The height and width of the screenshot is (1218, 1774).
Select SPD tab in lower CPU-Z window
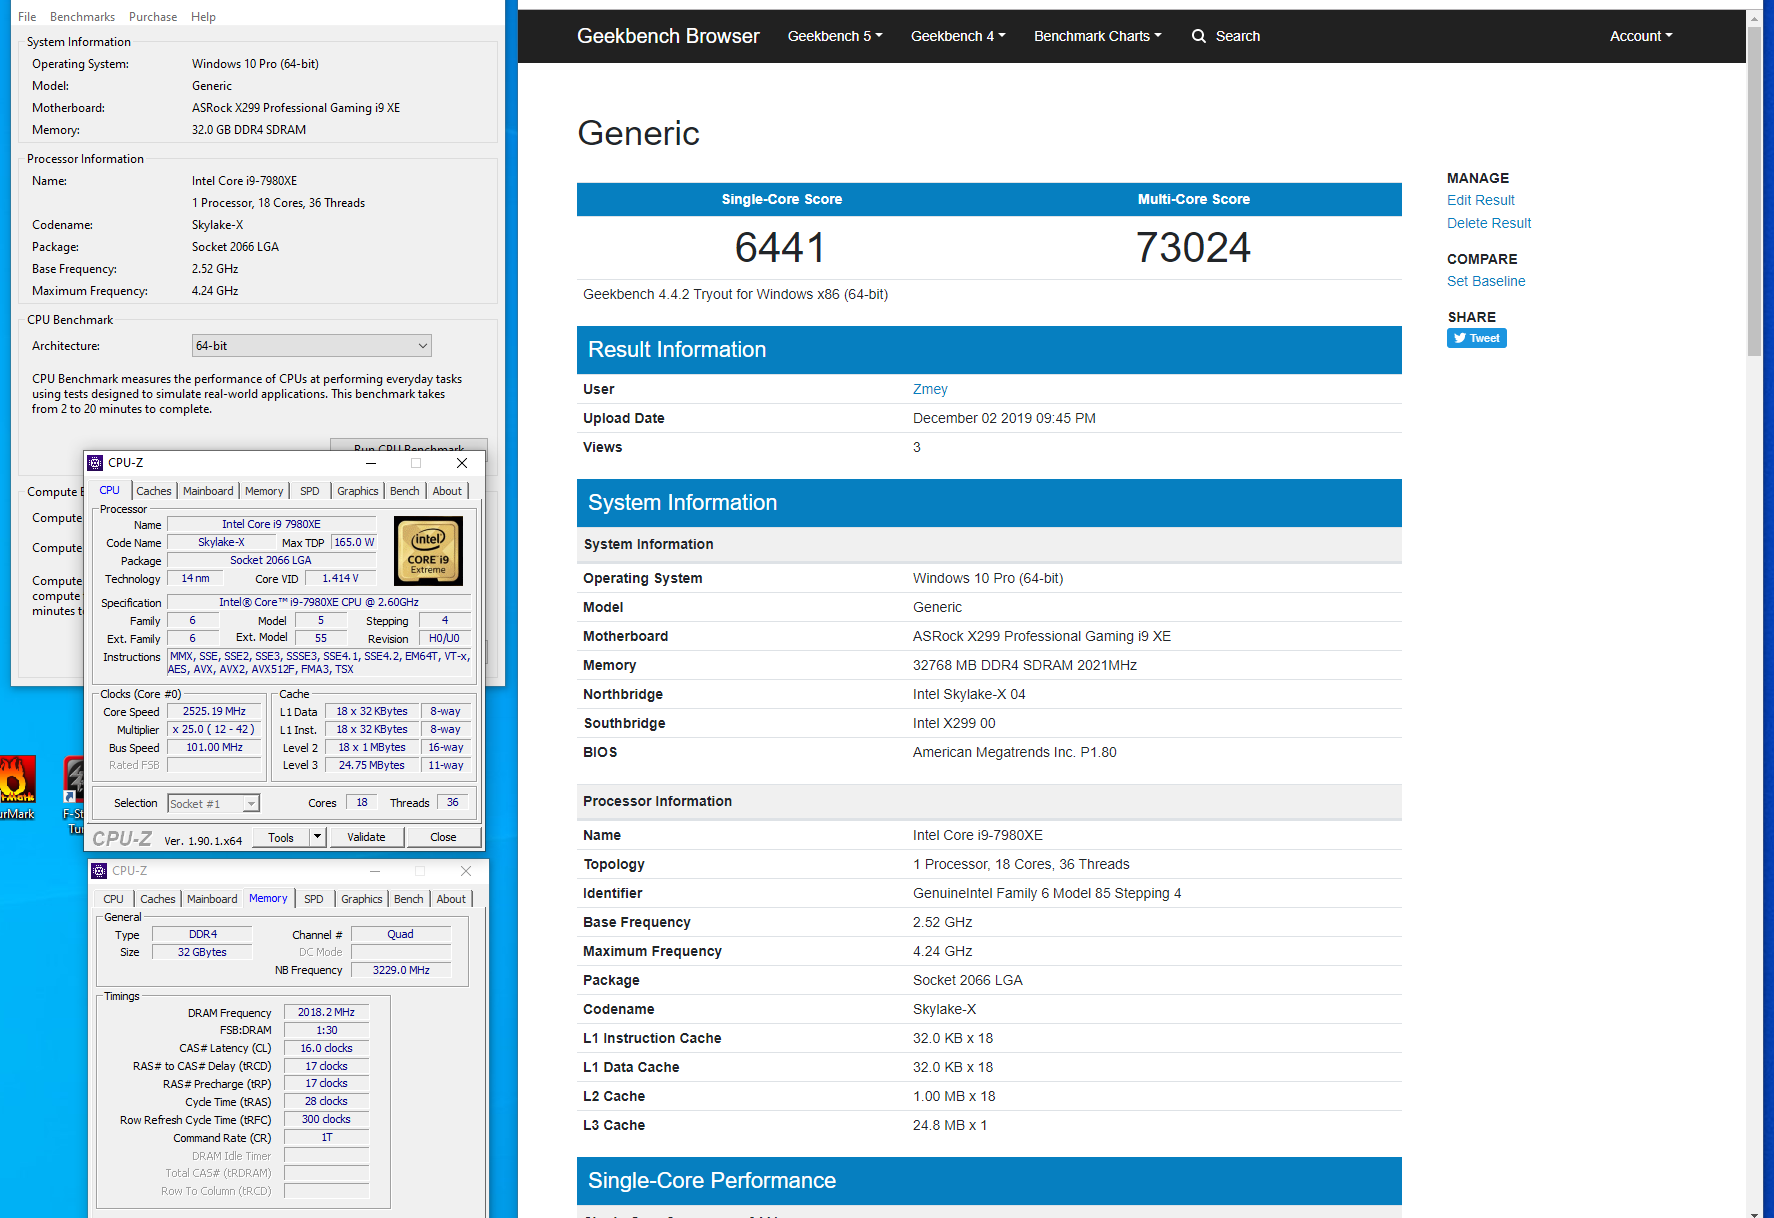314,899
